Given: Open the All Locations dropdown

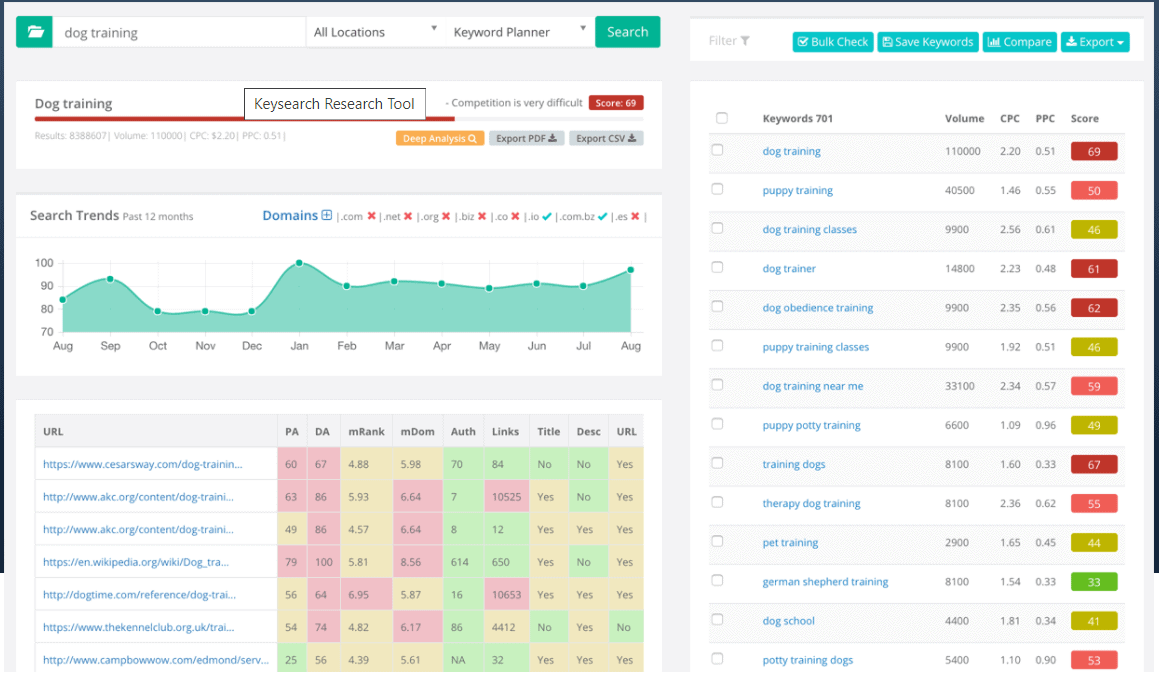Looking at the screenshot, I should click(375, 32).
